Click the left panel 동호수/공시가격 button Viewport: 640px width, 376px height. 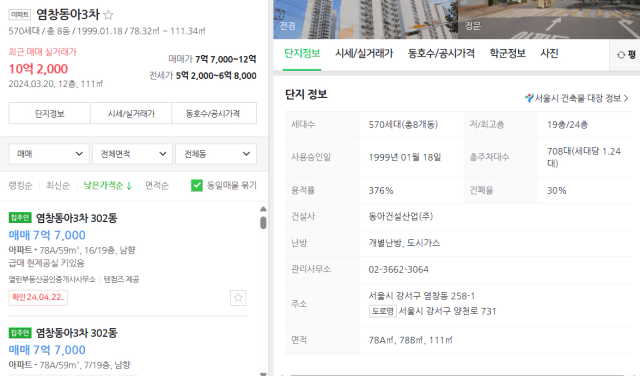tap(214, 113)
